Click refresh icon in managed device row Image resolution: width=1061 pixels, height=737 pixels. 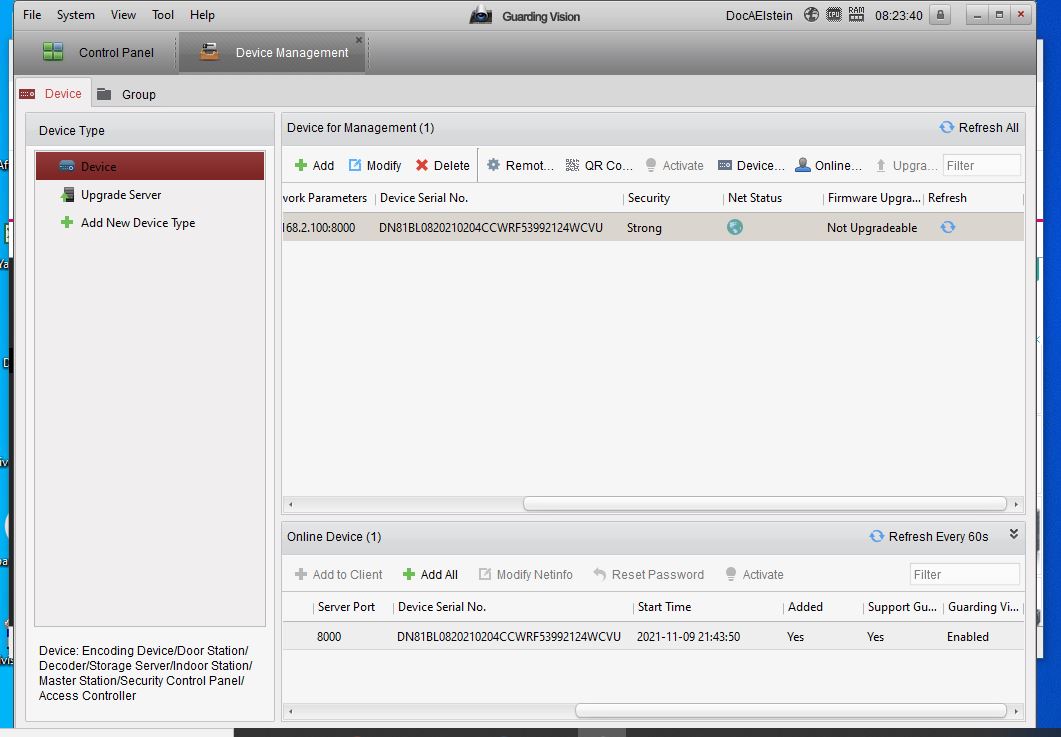[x=948, y=227]
